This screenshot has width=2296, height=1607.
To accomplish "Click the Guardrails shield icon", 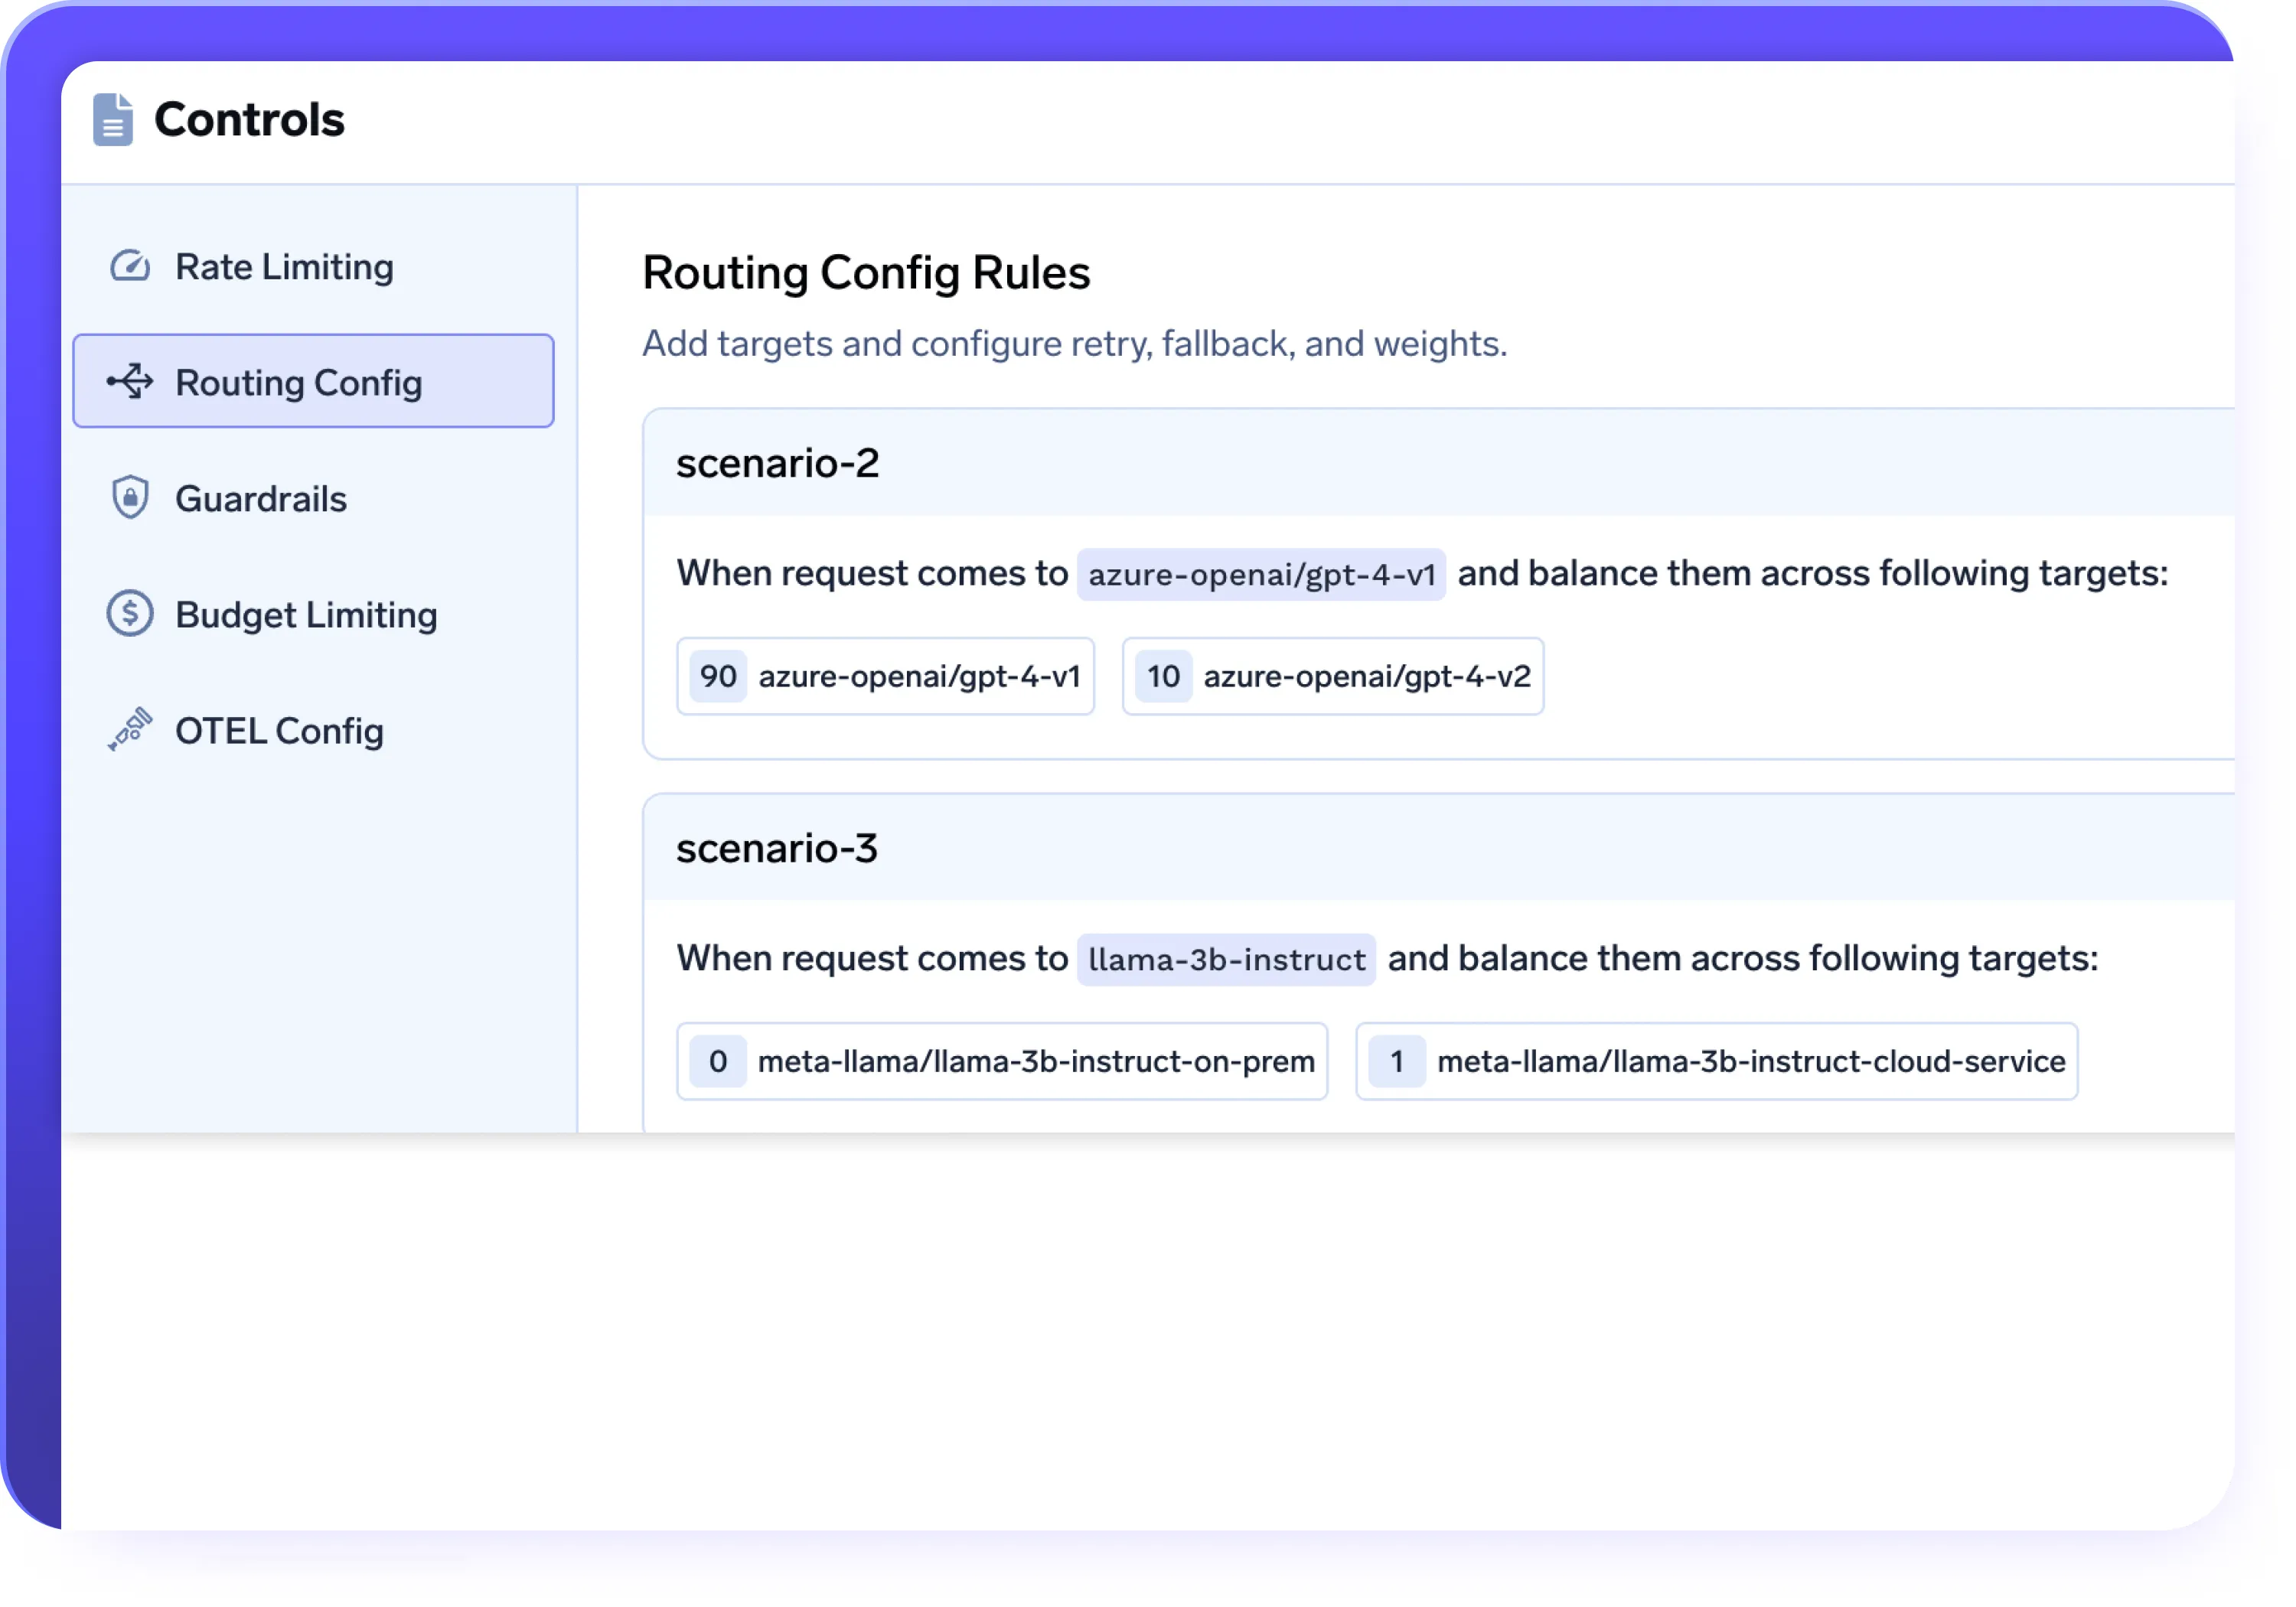I will [130, 498].
